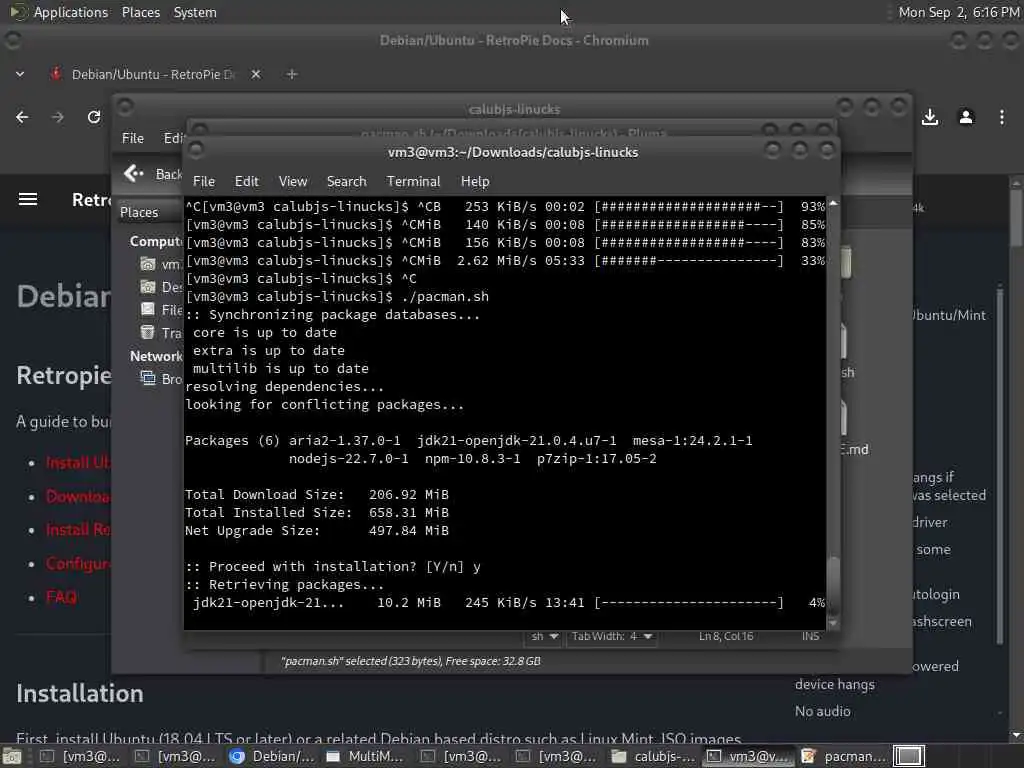Viewport: 1024px width, 768px height.
Task: Select the File System icon in sidebar
Action: [x=148, y=310]
